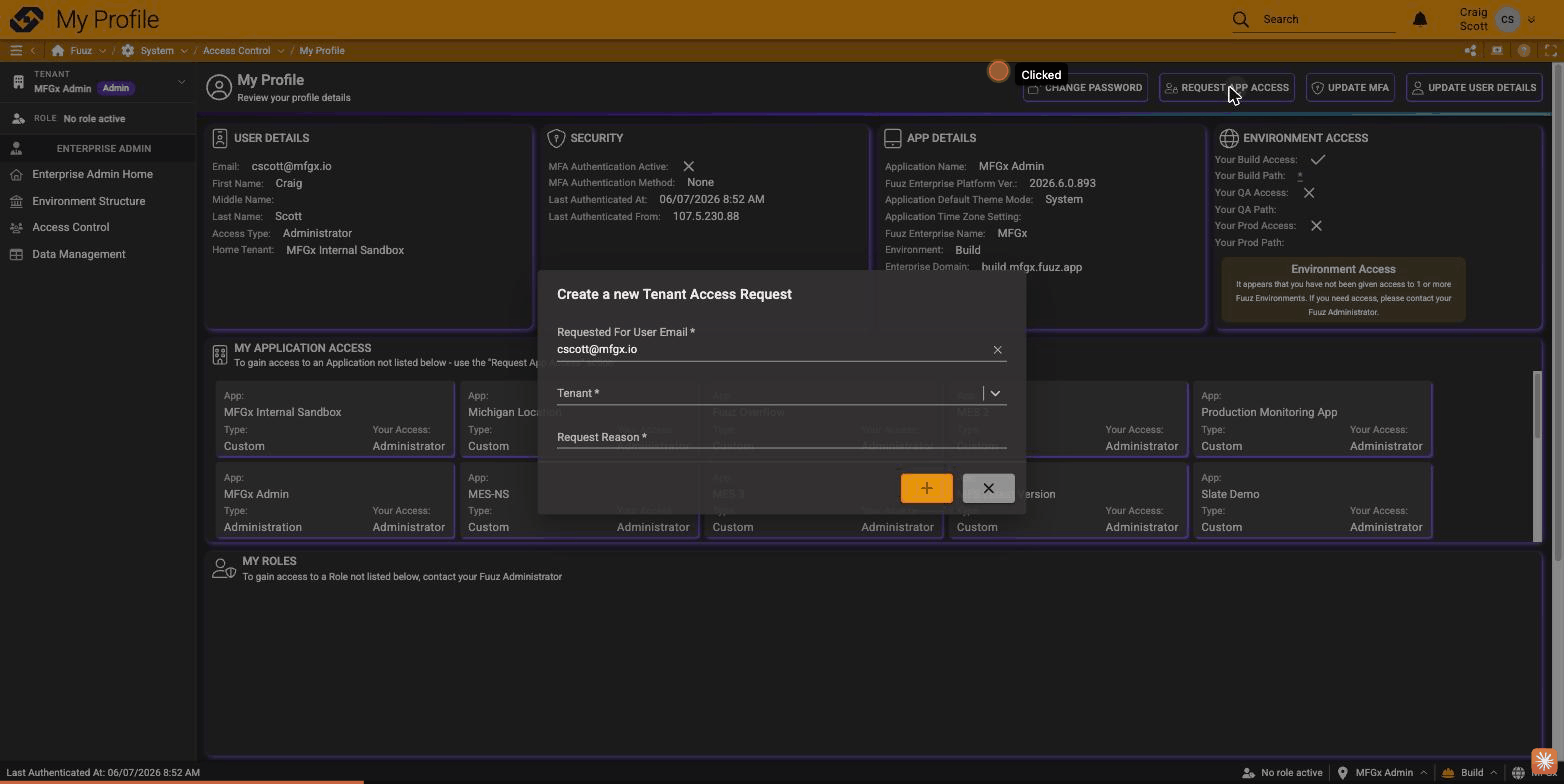Expand the user menu double chevron

1531,19
